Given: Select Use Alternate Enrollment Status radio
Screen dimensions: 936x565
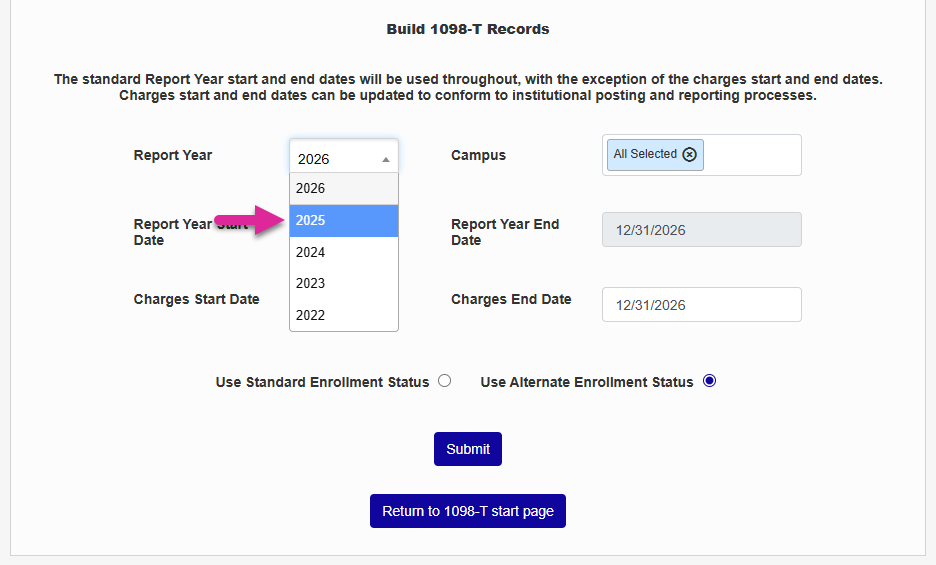Looking at the screenshot, I should (709, 381).
